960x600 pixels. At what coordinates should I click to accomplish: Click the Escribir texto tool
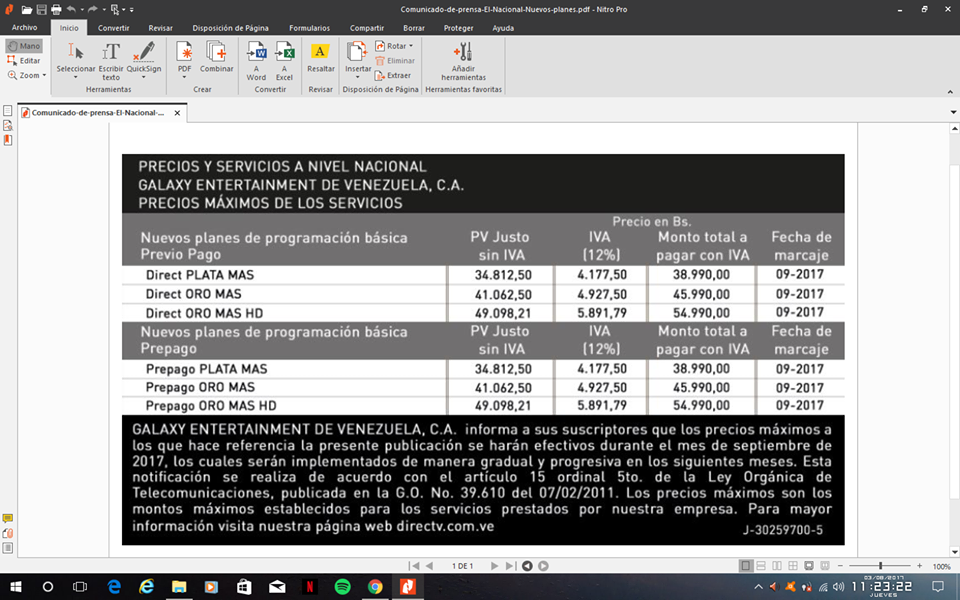coord(111,58)
